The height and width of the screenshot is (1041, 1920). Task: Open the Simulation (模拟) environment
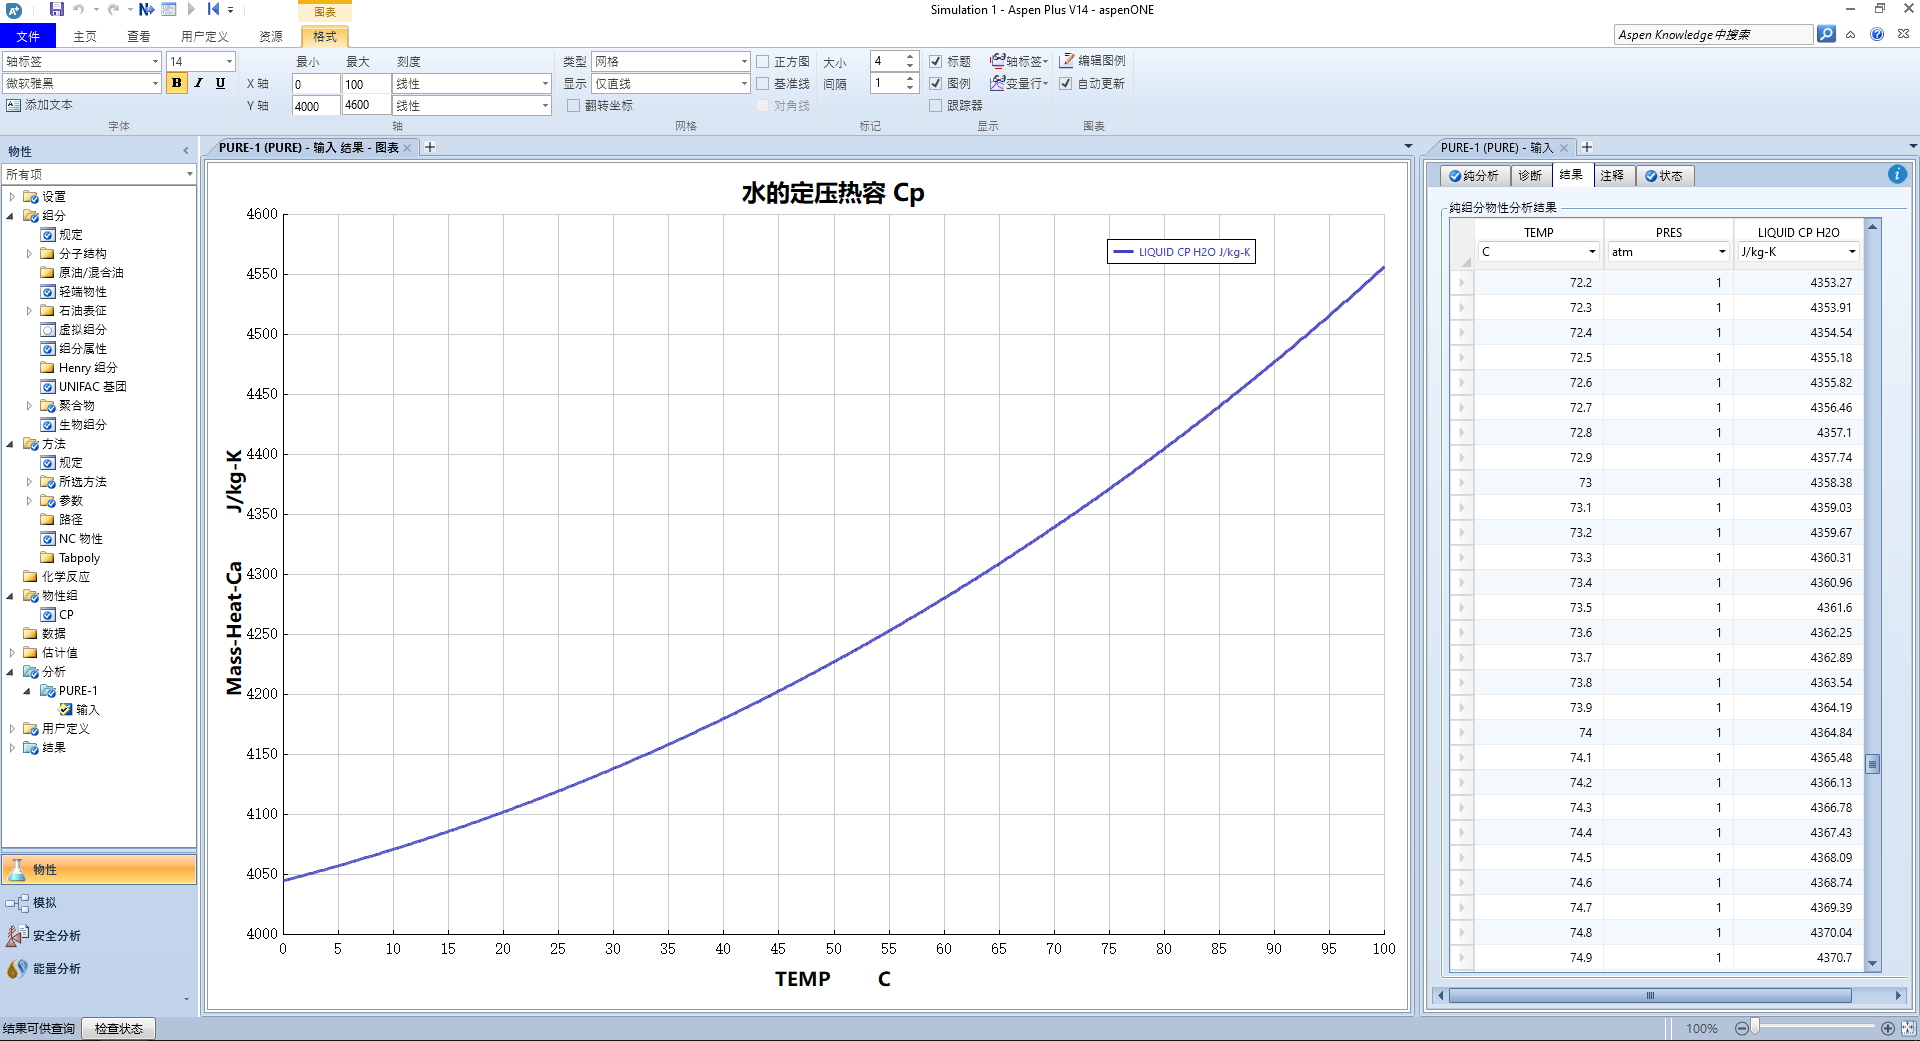99,903
